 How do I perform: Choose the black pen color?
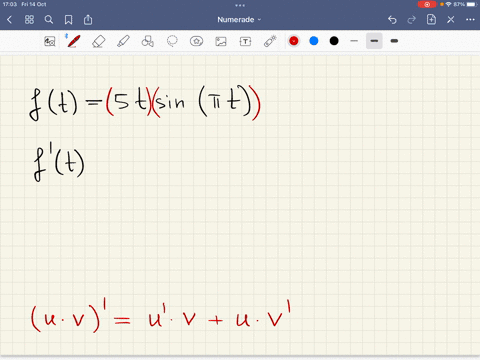(334, 41)
